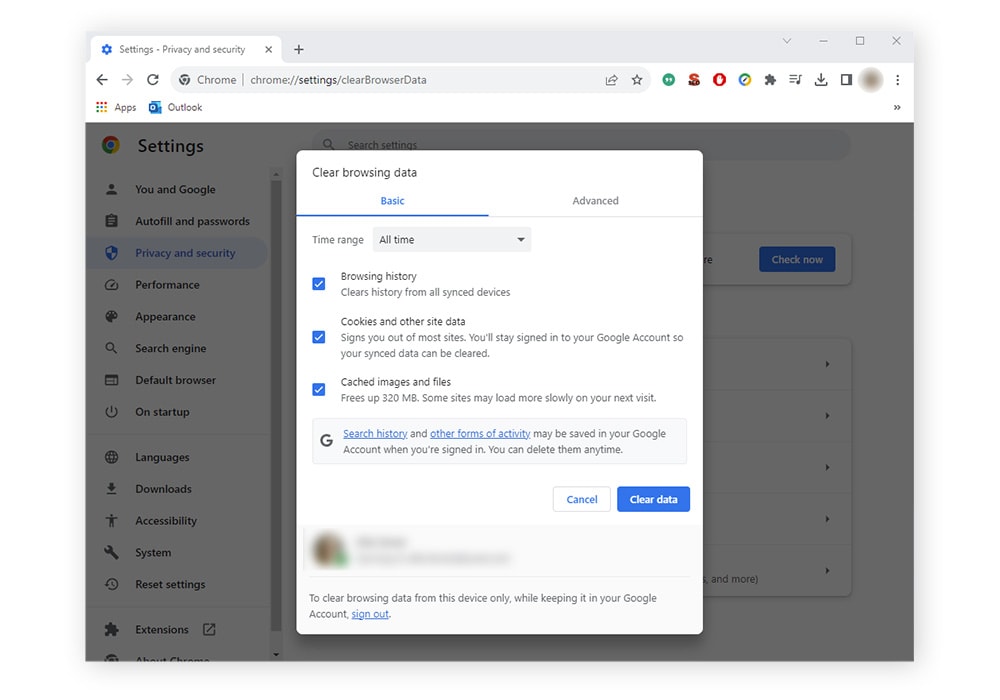Click the Search history link
Screen dimensions: 1000x700
click(375, 434)
